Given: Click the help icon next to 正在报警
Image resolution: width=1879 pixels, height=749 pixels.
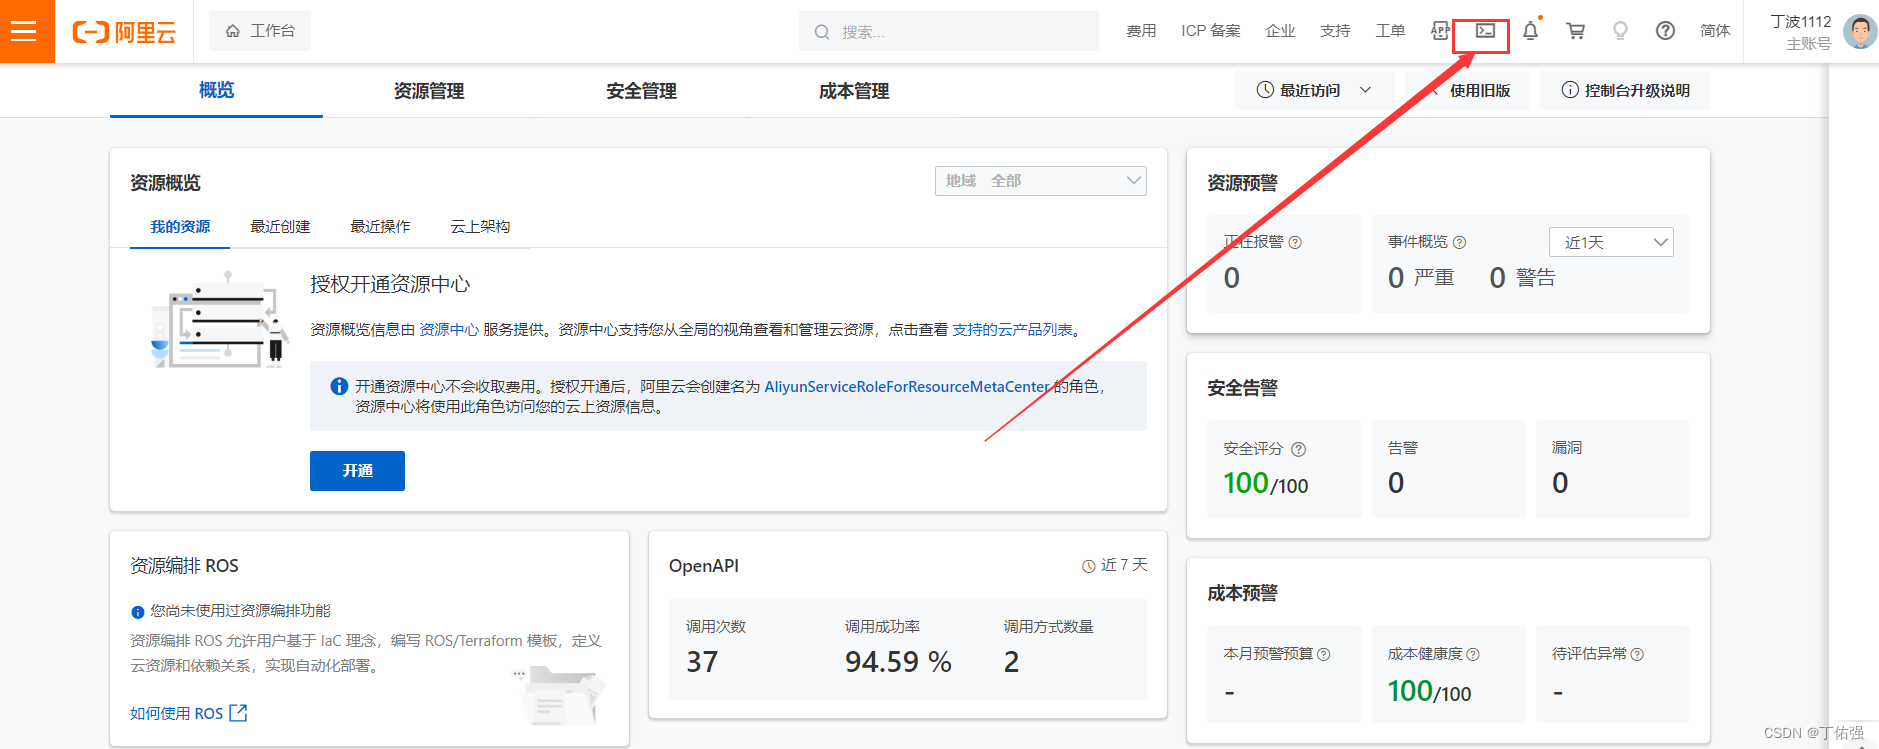Looking at the screenshot, I should pos(1295,242).
